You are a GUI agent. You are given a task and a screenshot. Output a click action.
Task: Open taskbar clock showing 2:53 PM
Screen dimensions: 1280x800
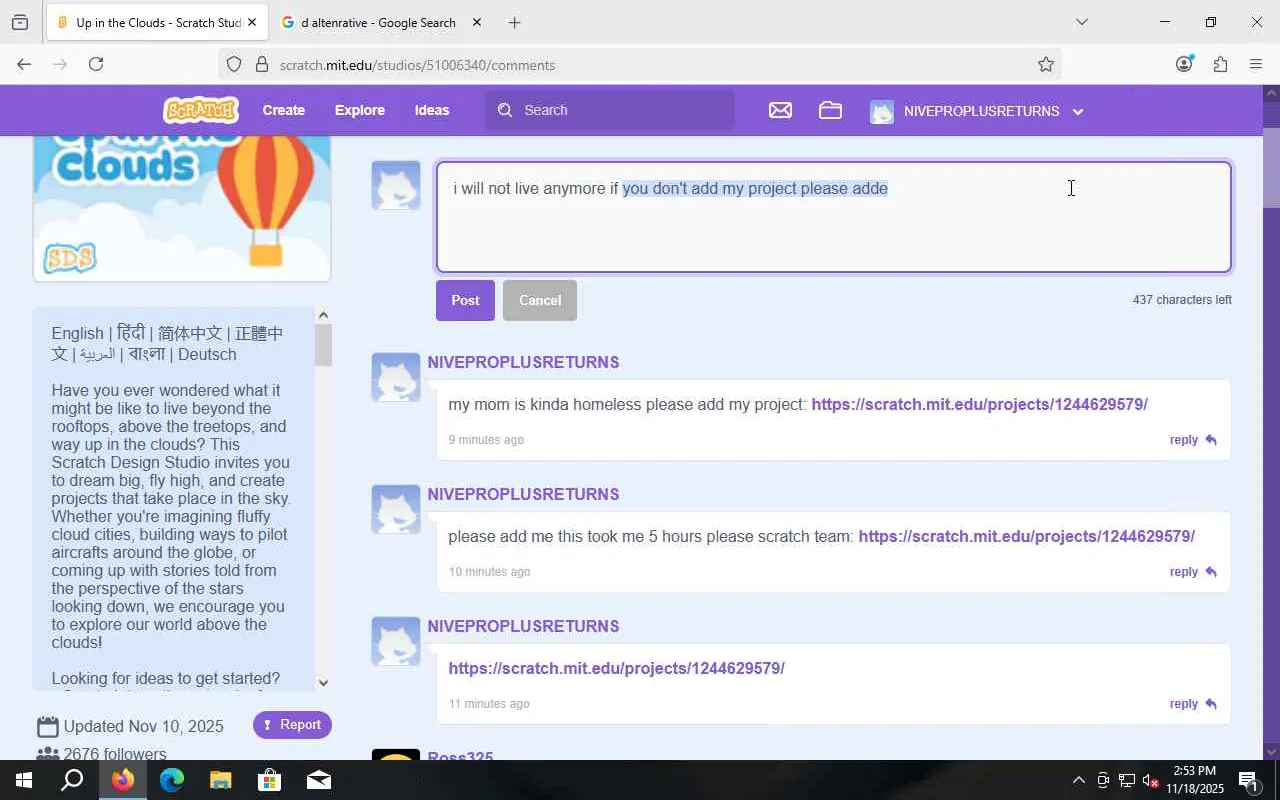[x=1194, y=780]
